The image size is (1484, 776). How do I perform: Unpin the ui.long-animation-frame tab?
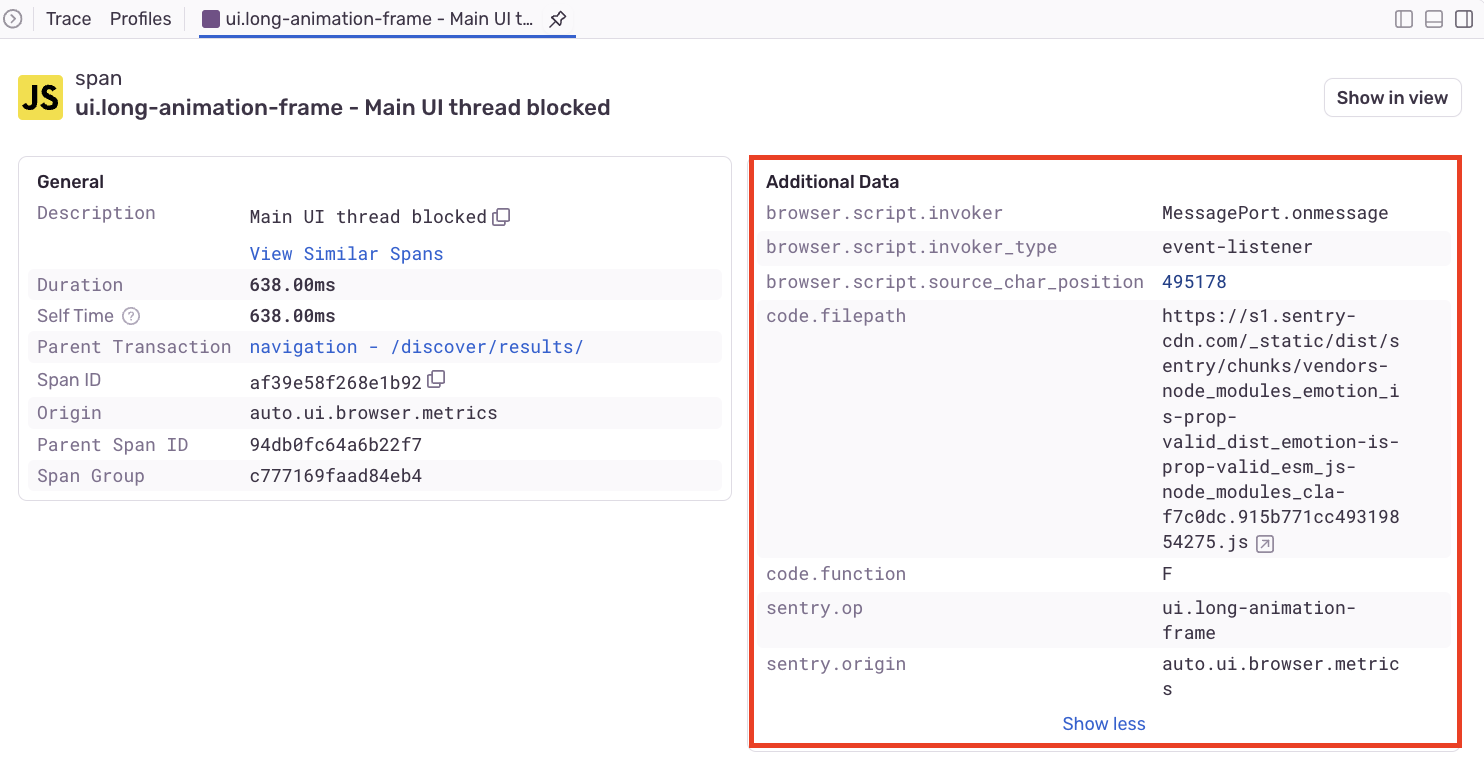557,18
